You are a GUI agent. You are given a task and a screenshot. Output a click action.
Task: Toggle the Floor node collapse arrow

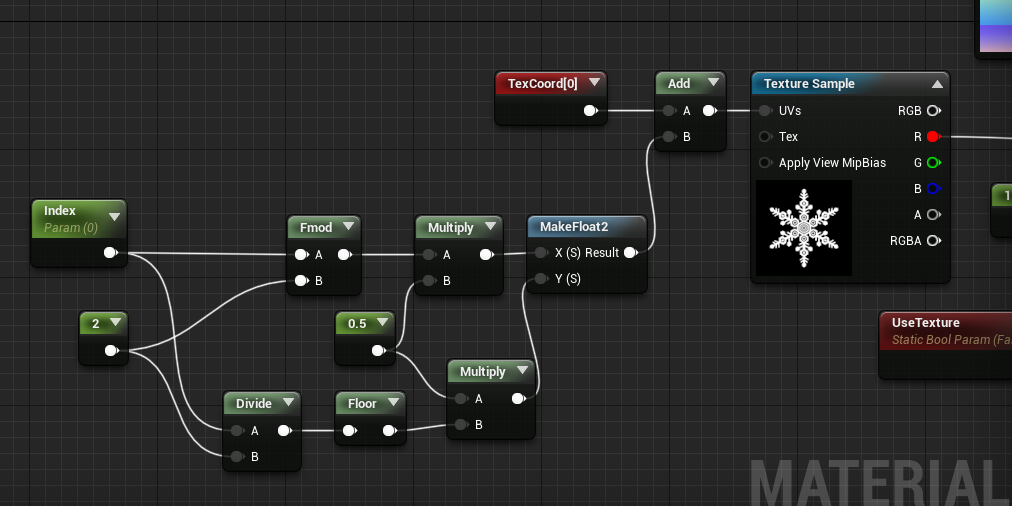[394, 402]
